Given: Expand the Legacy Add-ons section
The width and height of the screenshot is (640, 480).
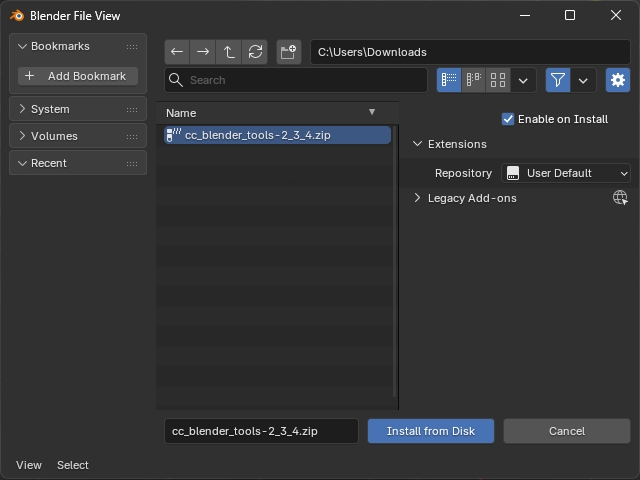Looking at the screenshot, I should [x=417, y=198].
